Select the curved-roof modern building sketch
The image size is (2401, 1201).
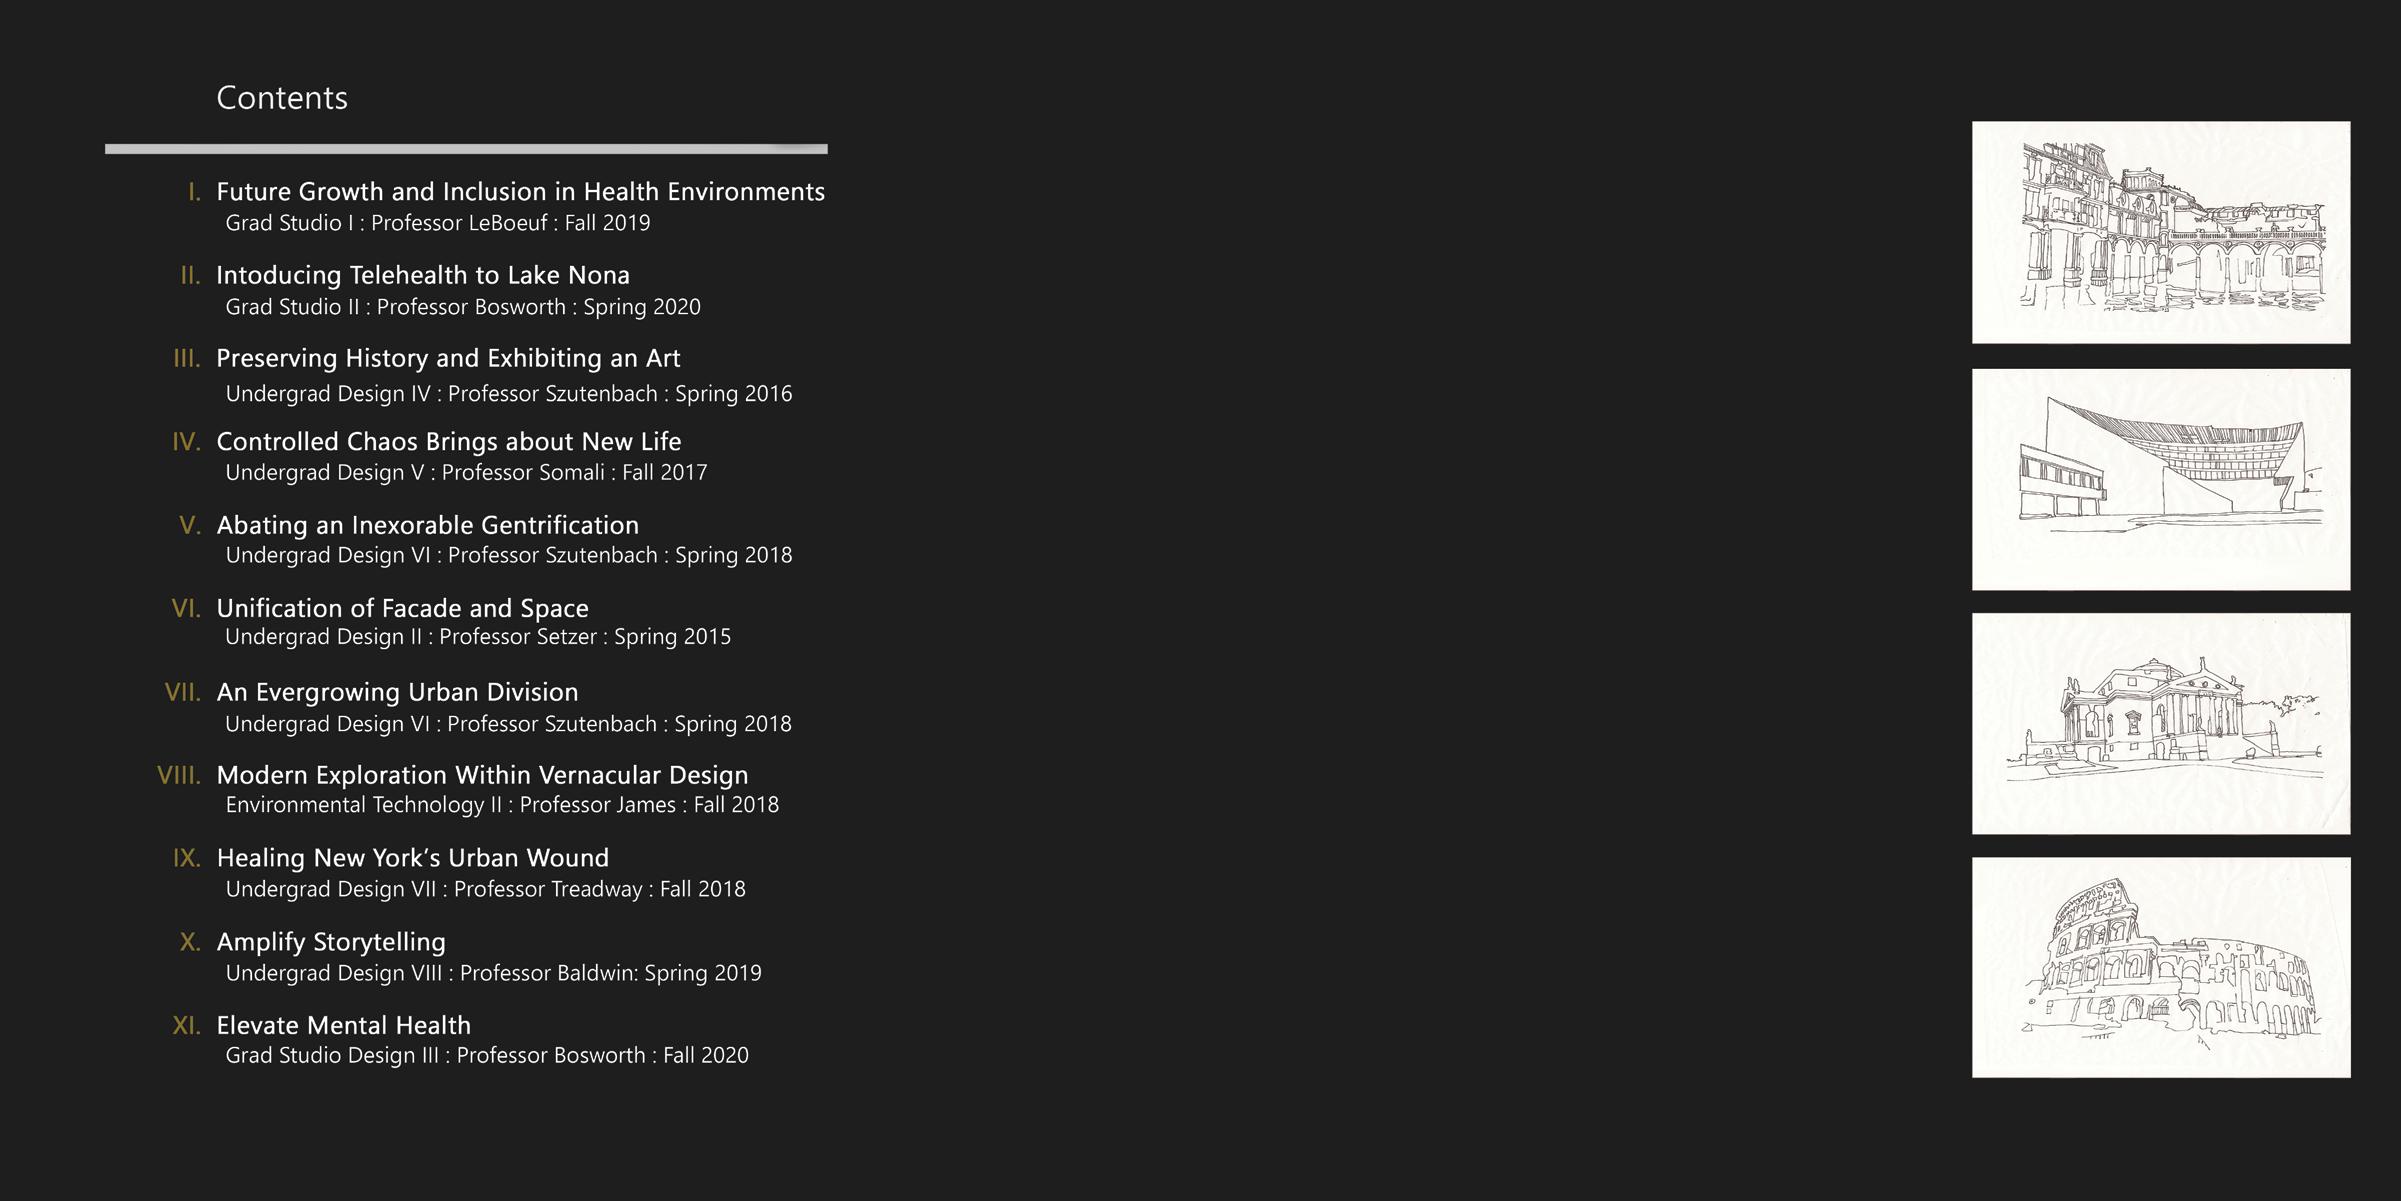(2161, 479)
